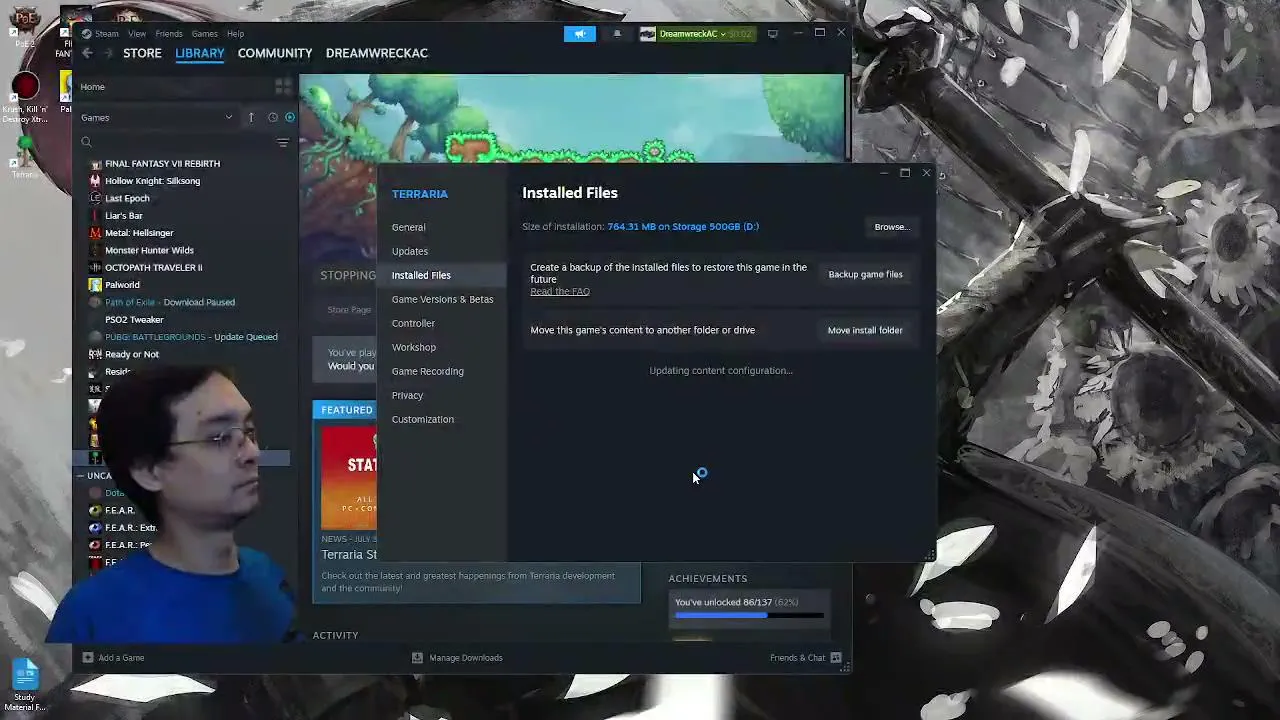This screenshot has height=720, width=1280.
Task: Select PSO2 Tweaker in library list
Action: [x=134, y=320]
